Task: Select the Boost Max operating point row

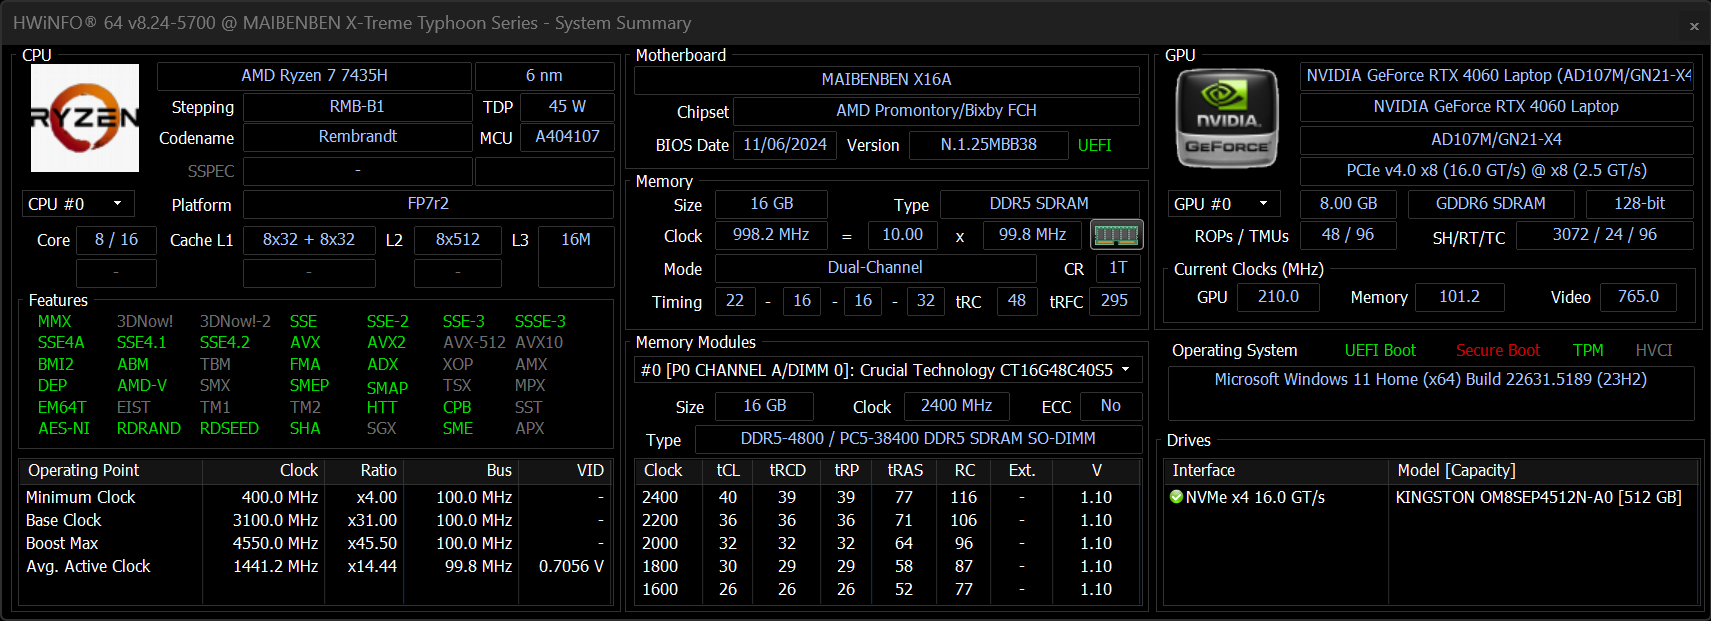Action: click(x=315, y=543)
